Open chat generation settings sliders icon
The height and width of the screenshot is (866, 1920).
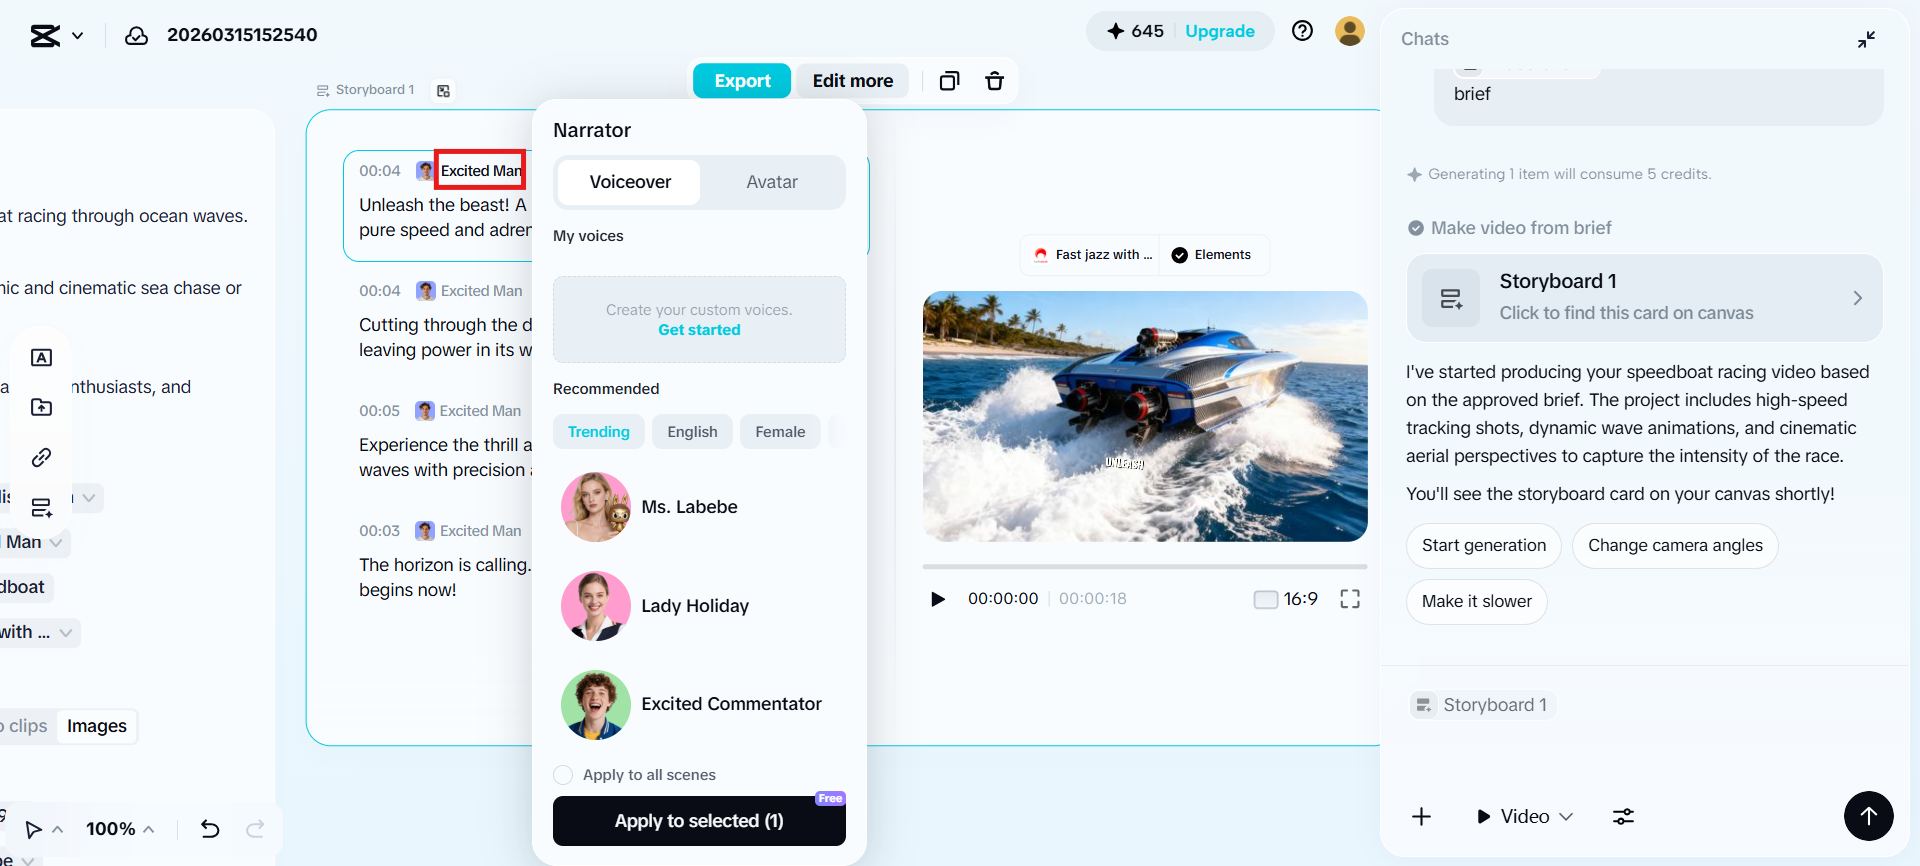click(x=1623, y=817)
